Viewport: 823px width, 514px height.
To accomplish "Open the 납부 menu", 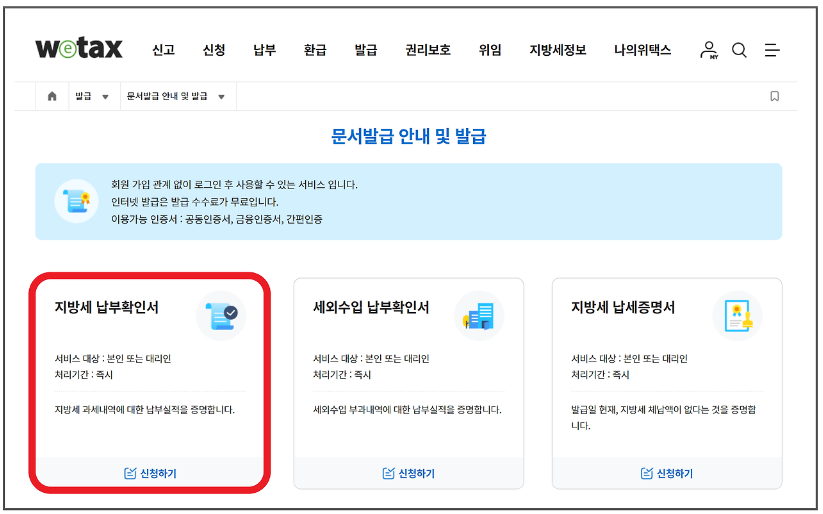I will click(265, 50).
